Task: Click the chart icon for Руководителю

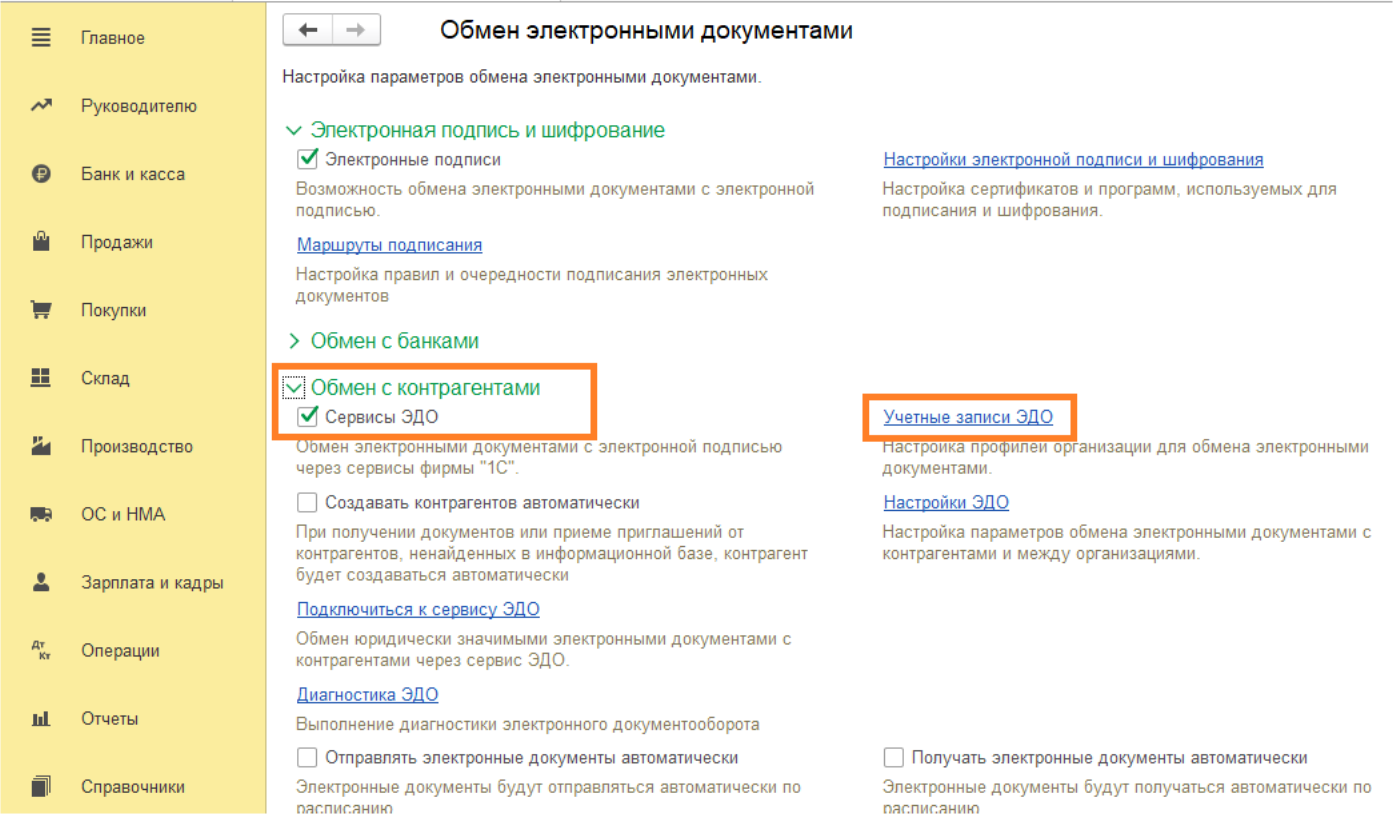Action: (41, 106)
